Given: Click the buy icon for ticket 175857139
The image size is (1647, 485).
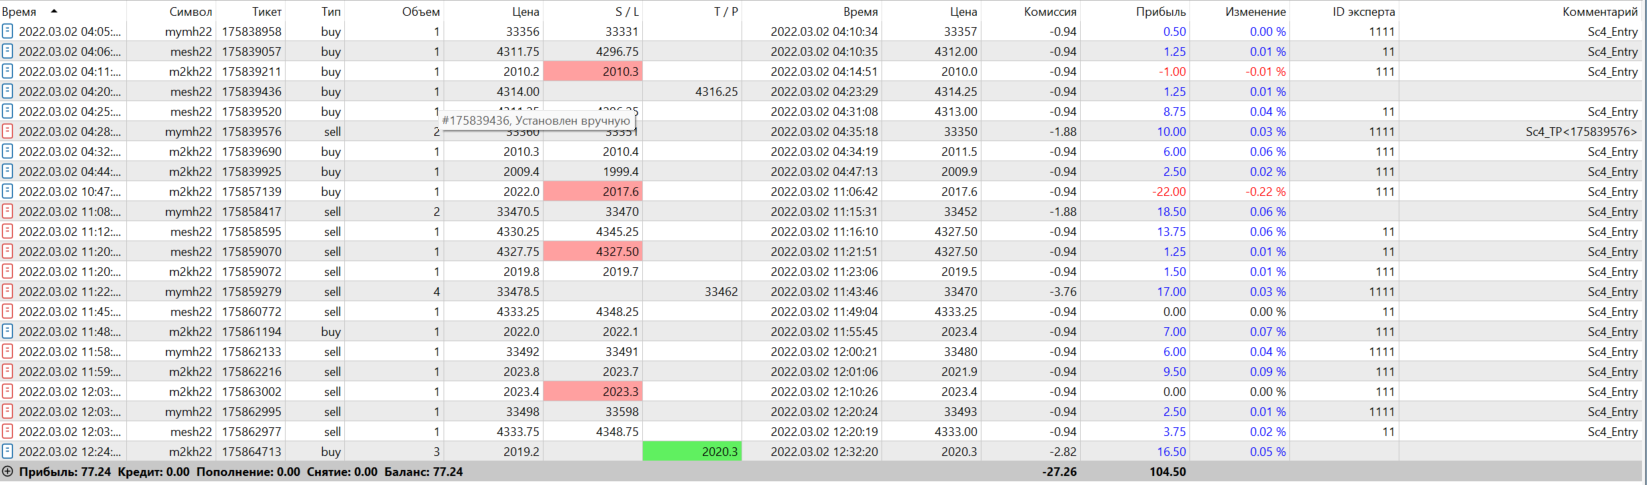Looking at the screenshot, I should [8, 191].
